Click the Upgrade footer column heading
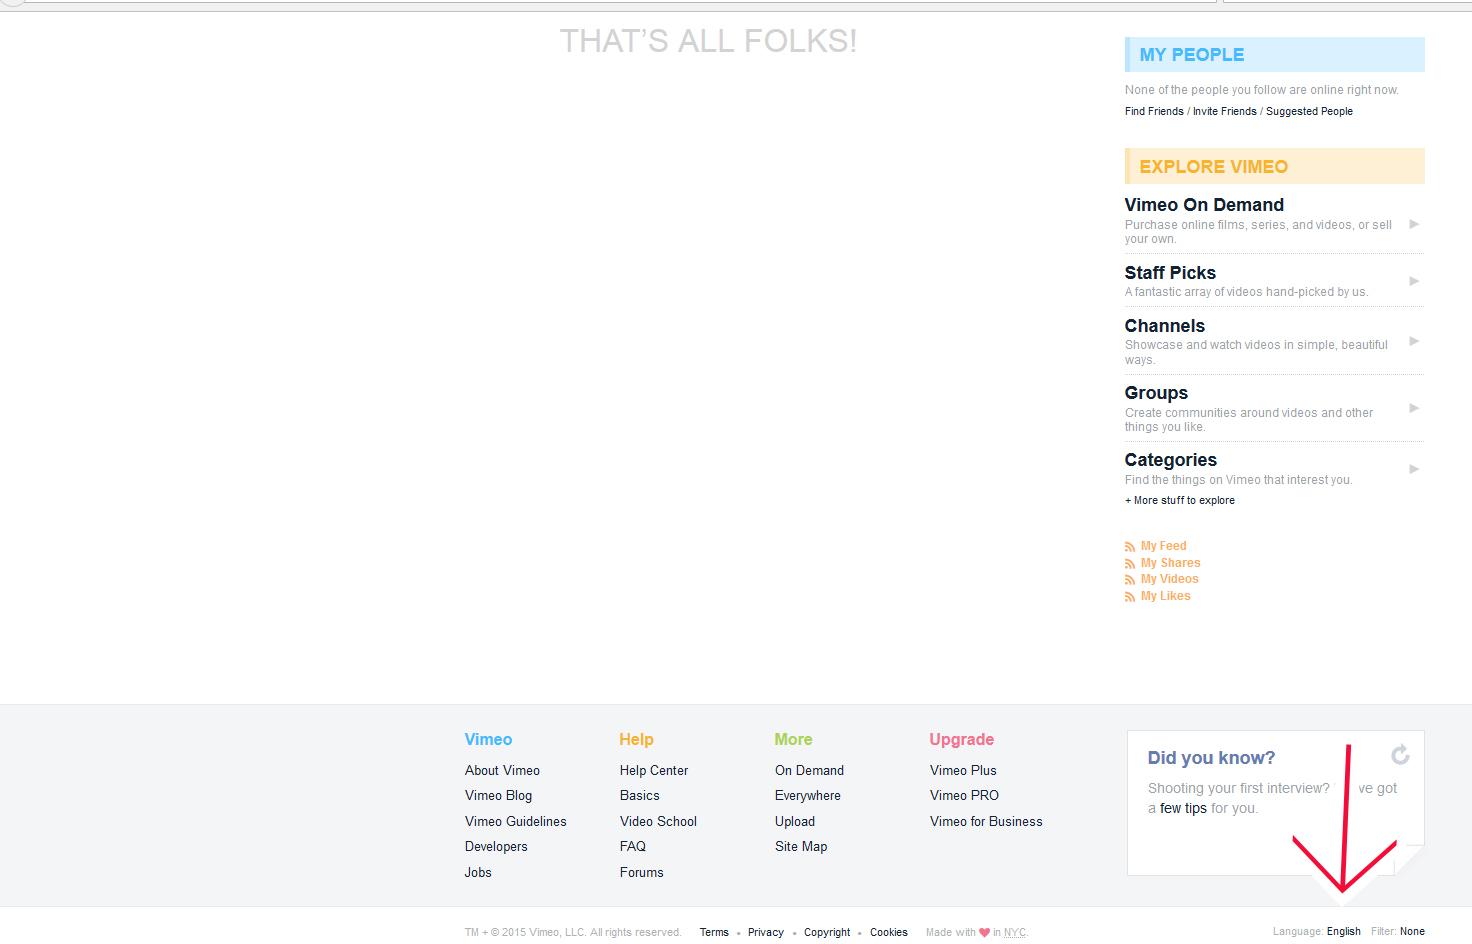Viewport: 1472px width, 944px height. [x=962, y=740]
